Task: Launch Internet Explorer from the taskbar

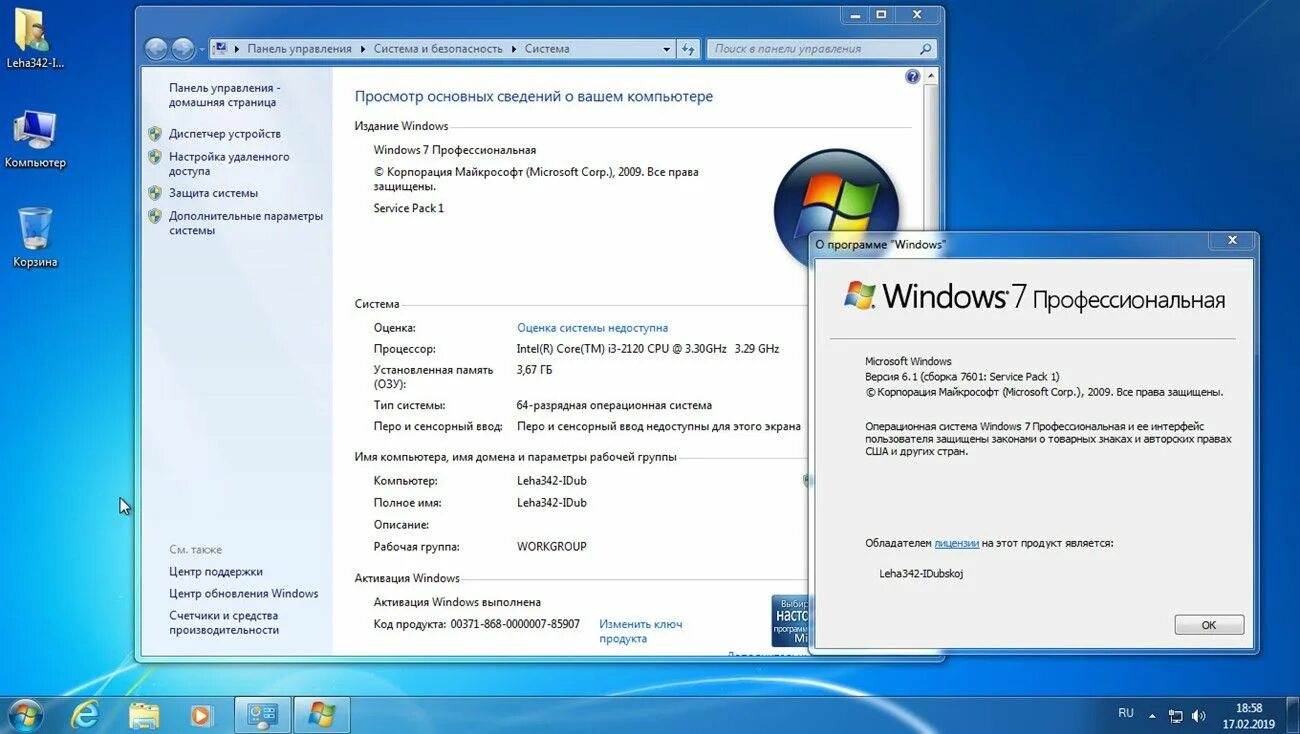Action: (x=86, y=715)
